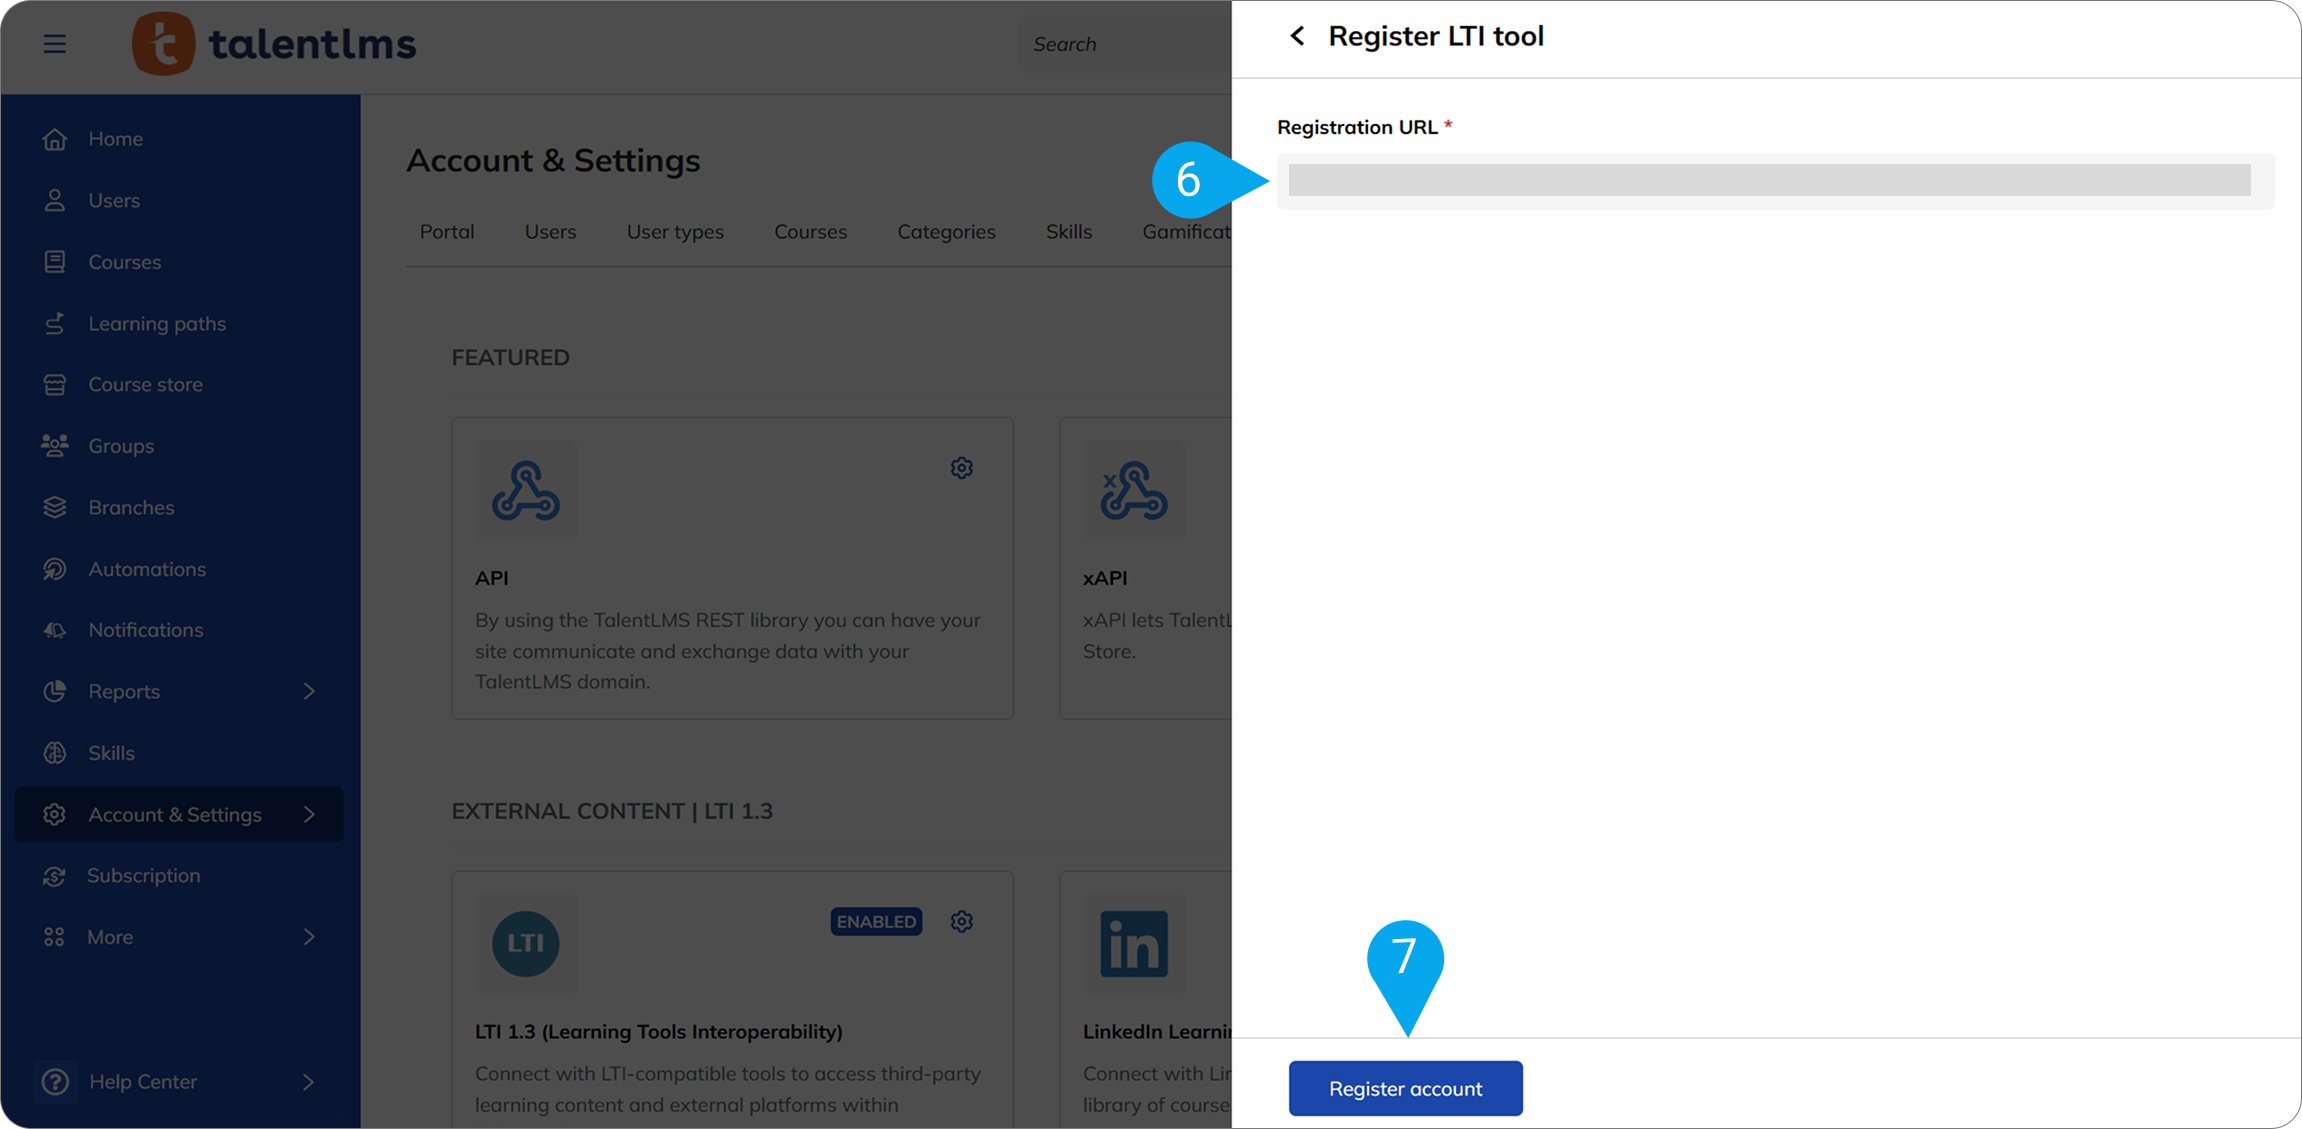This screenshot has width=2302, height=1129.
Task: Select Home in the sidebar
Action: point(115,138)
